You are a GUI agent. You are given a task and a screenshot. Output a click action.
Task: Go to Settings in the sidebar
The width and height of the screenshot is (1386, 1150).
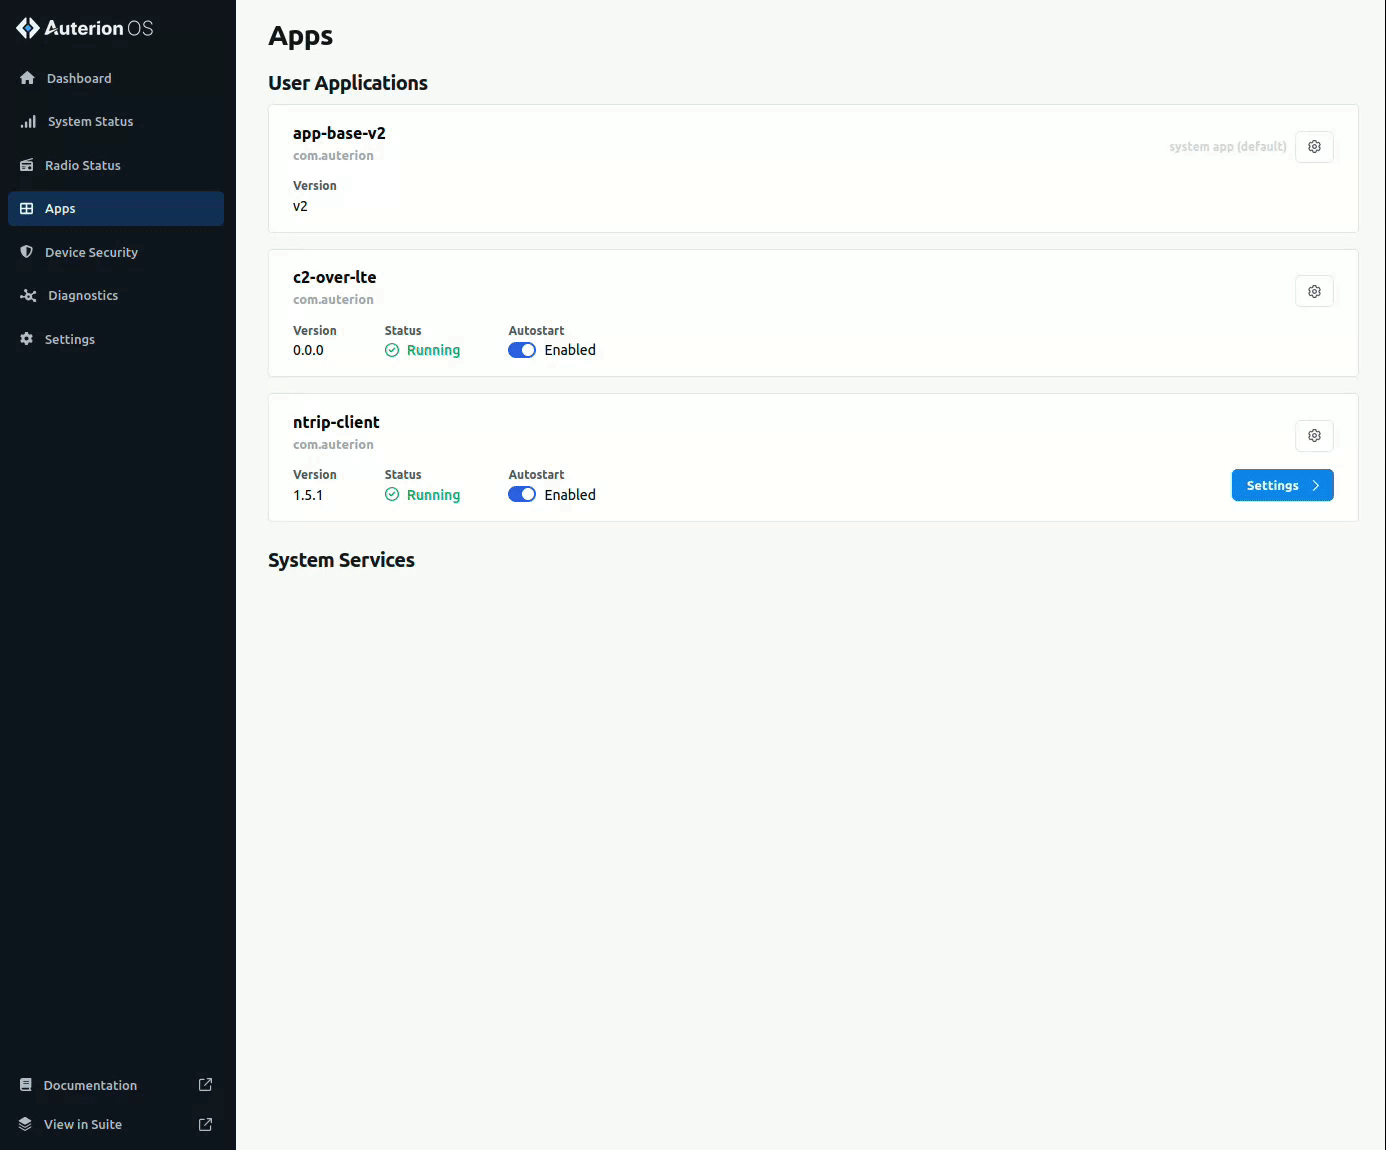(70, 339)
